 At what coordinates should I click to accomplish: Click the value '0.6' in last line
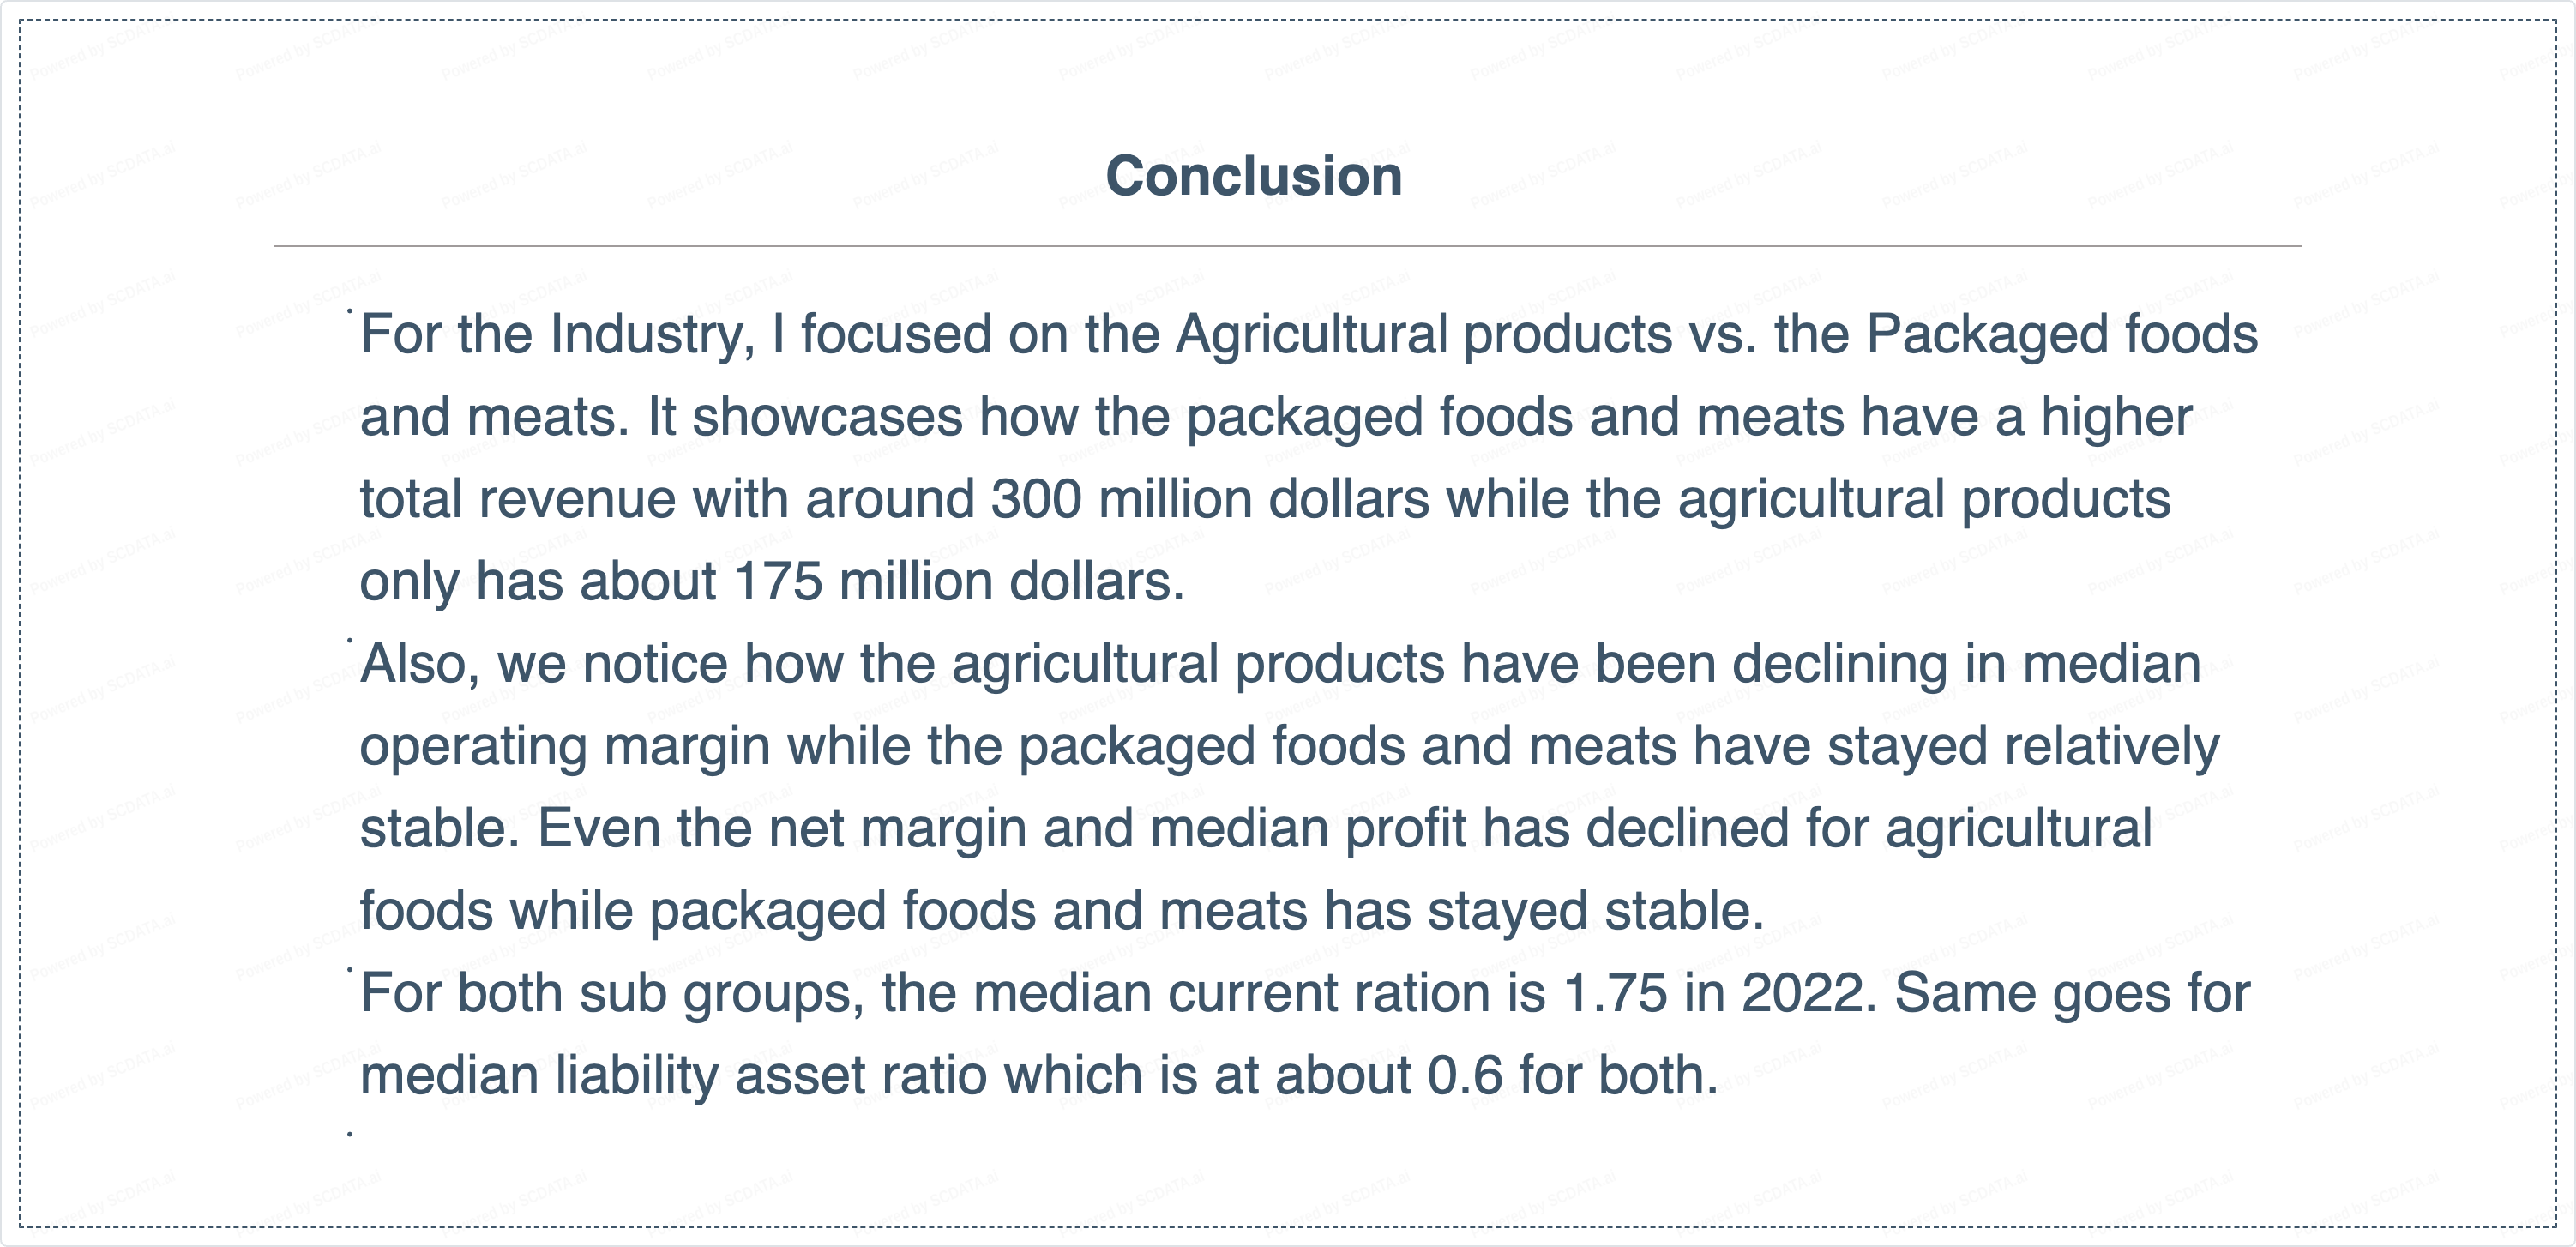tap(1464, 1076)
